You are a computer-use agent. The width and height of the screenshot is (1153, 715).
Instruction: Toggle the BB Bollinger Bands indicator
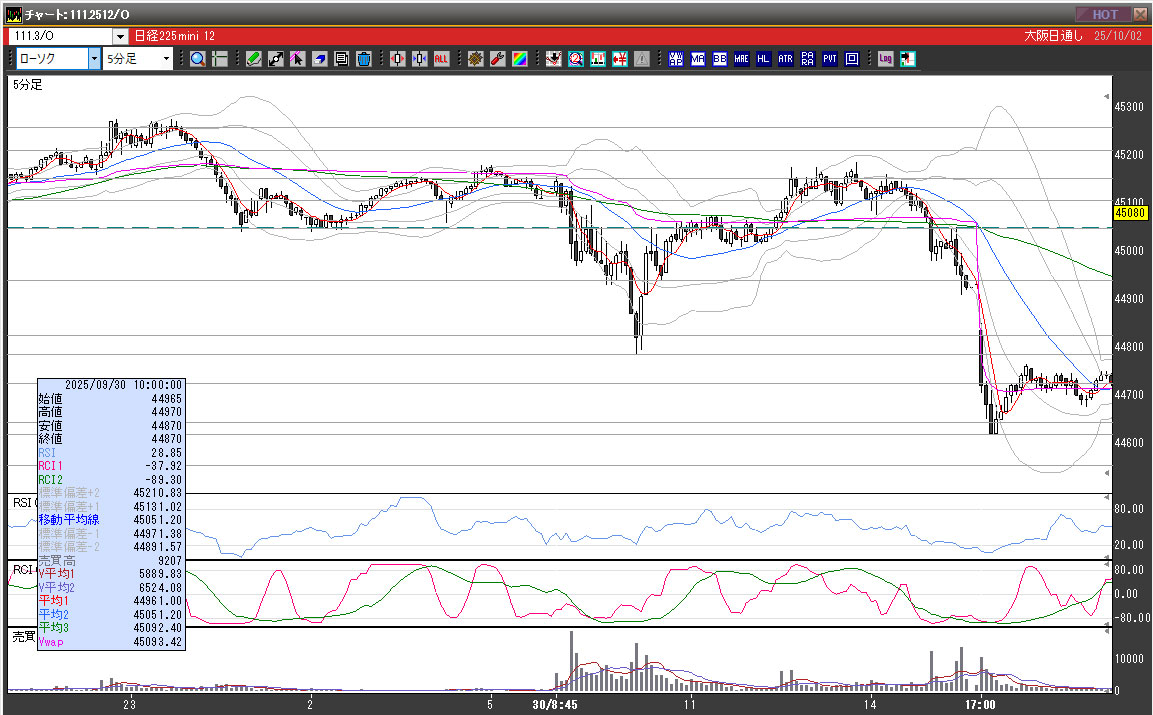[x=719, y=59]
